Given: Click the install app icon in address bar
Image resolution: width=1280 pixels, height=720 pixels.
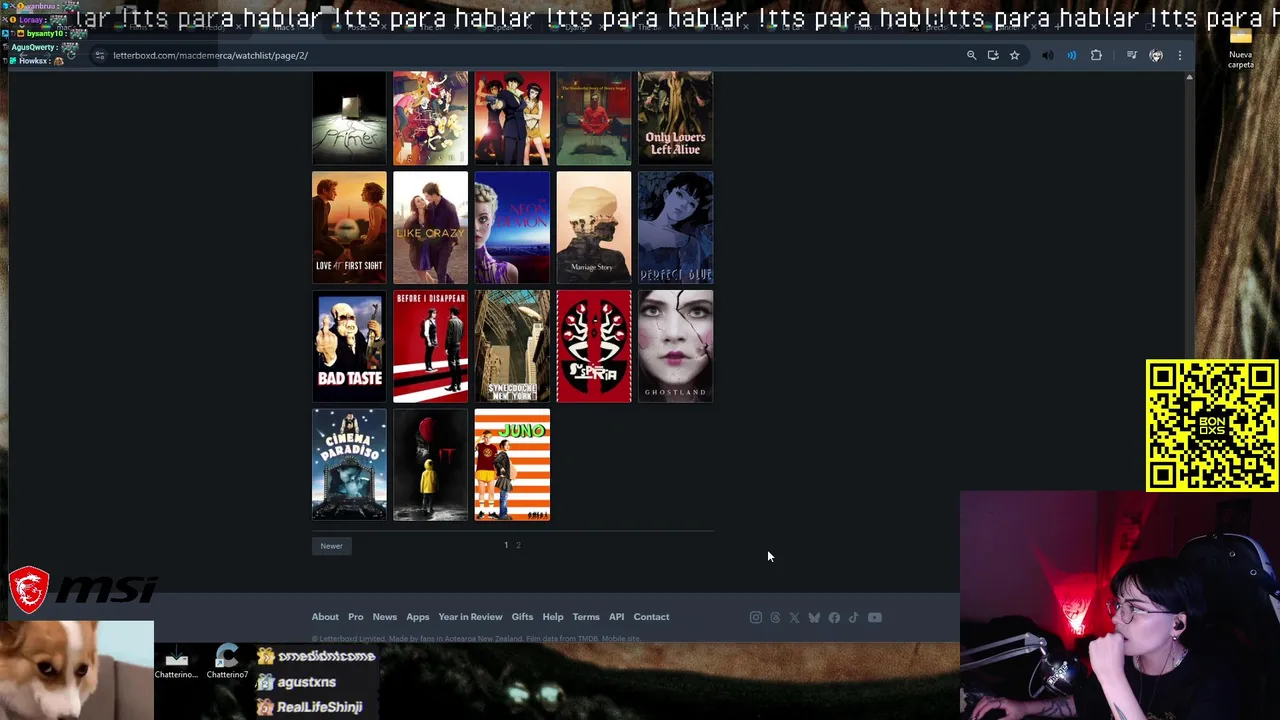Looking at the screenshot, I should click(993, 55).
